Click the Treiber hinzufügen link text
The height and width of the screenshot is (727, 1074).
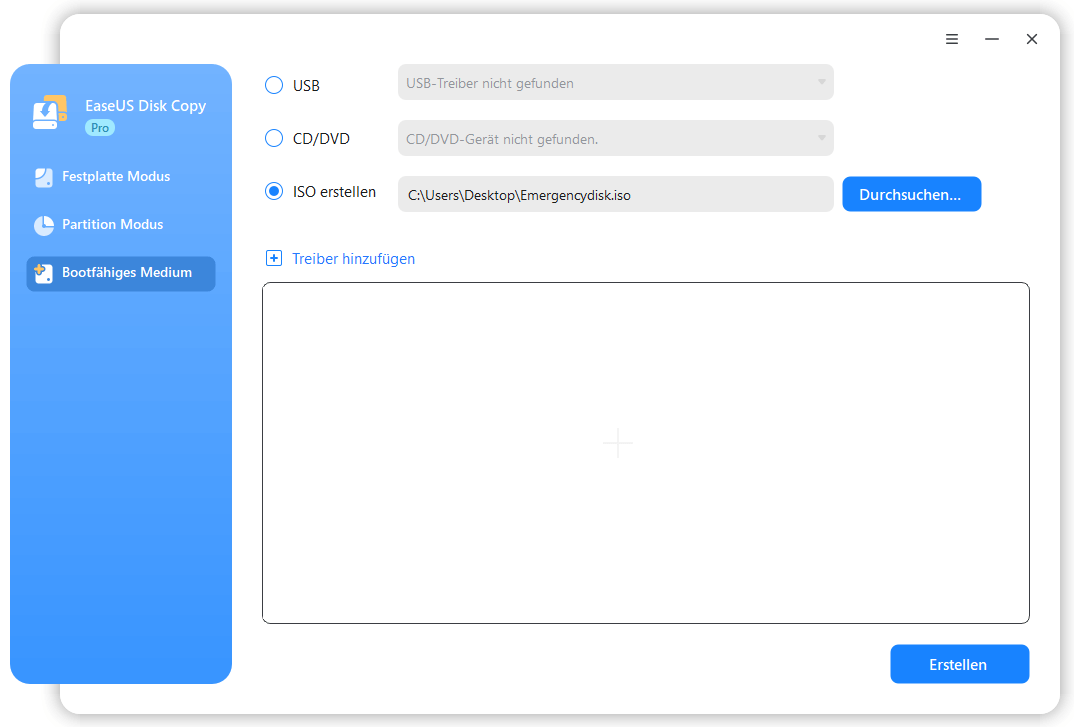point(353,259)
